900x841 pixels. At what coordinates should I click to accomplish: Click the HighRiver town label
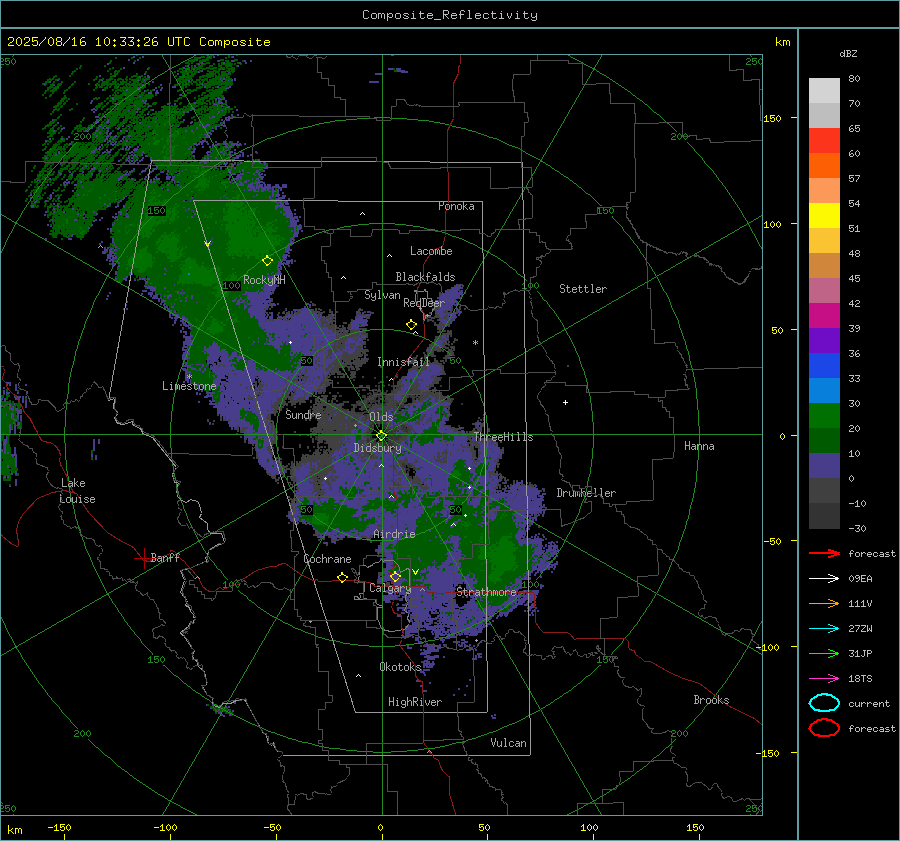click(x=415, y=702)
